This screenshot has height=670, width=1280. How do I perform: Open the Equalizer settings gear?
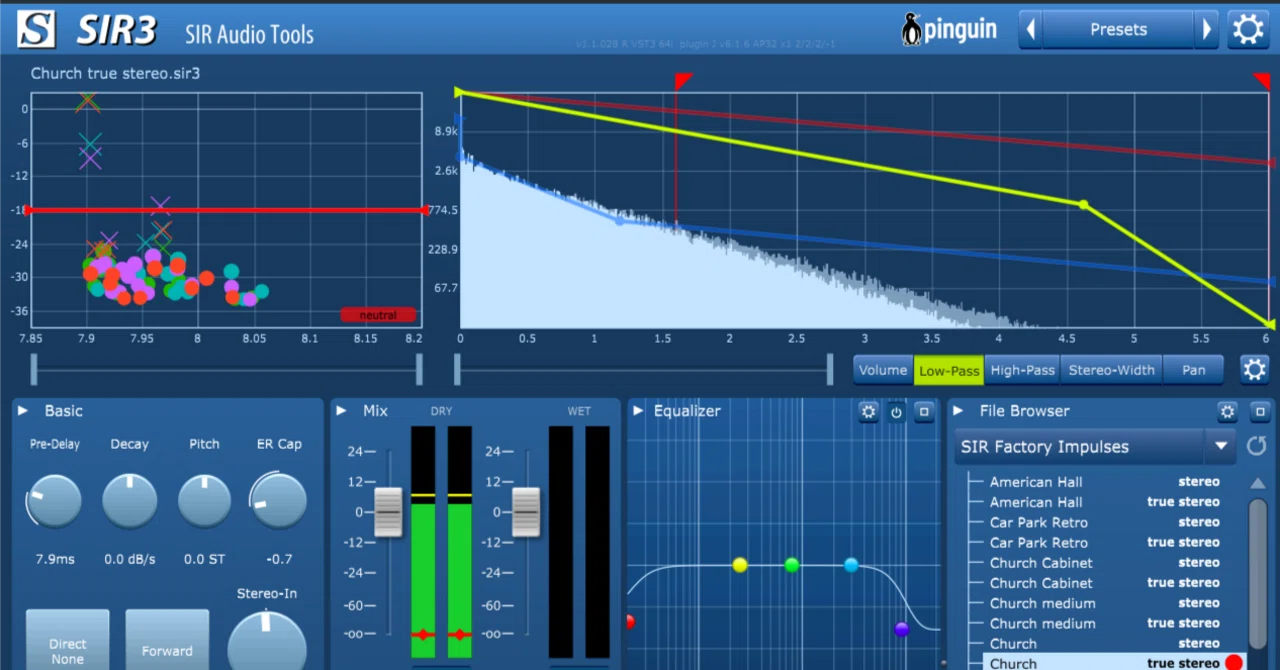coord(869,411)
